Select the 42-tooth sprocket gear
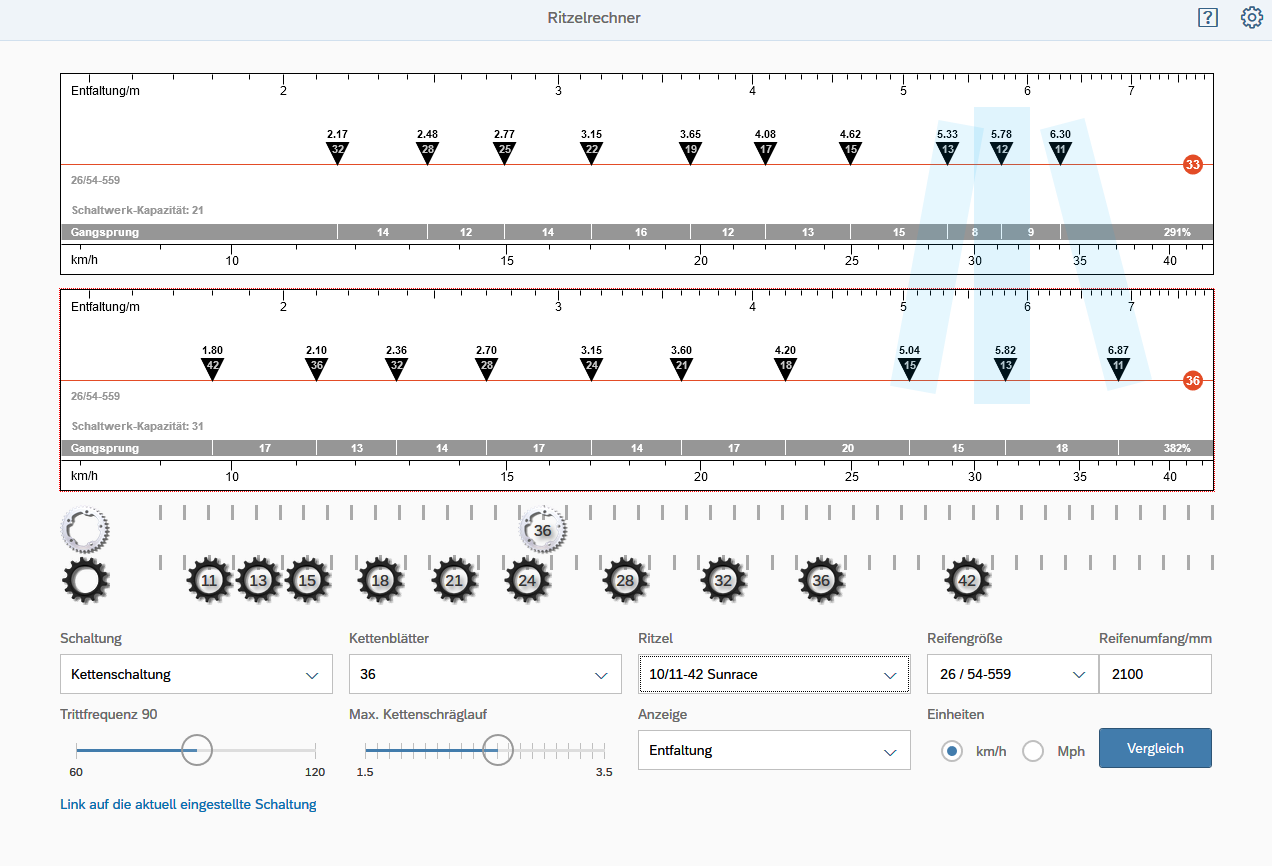 967,581
